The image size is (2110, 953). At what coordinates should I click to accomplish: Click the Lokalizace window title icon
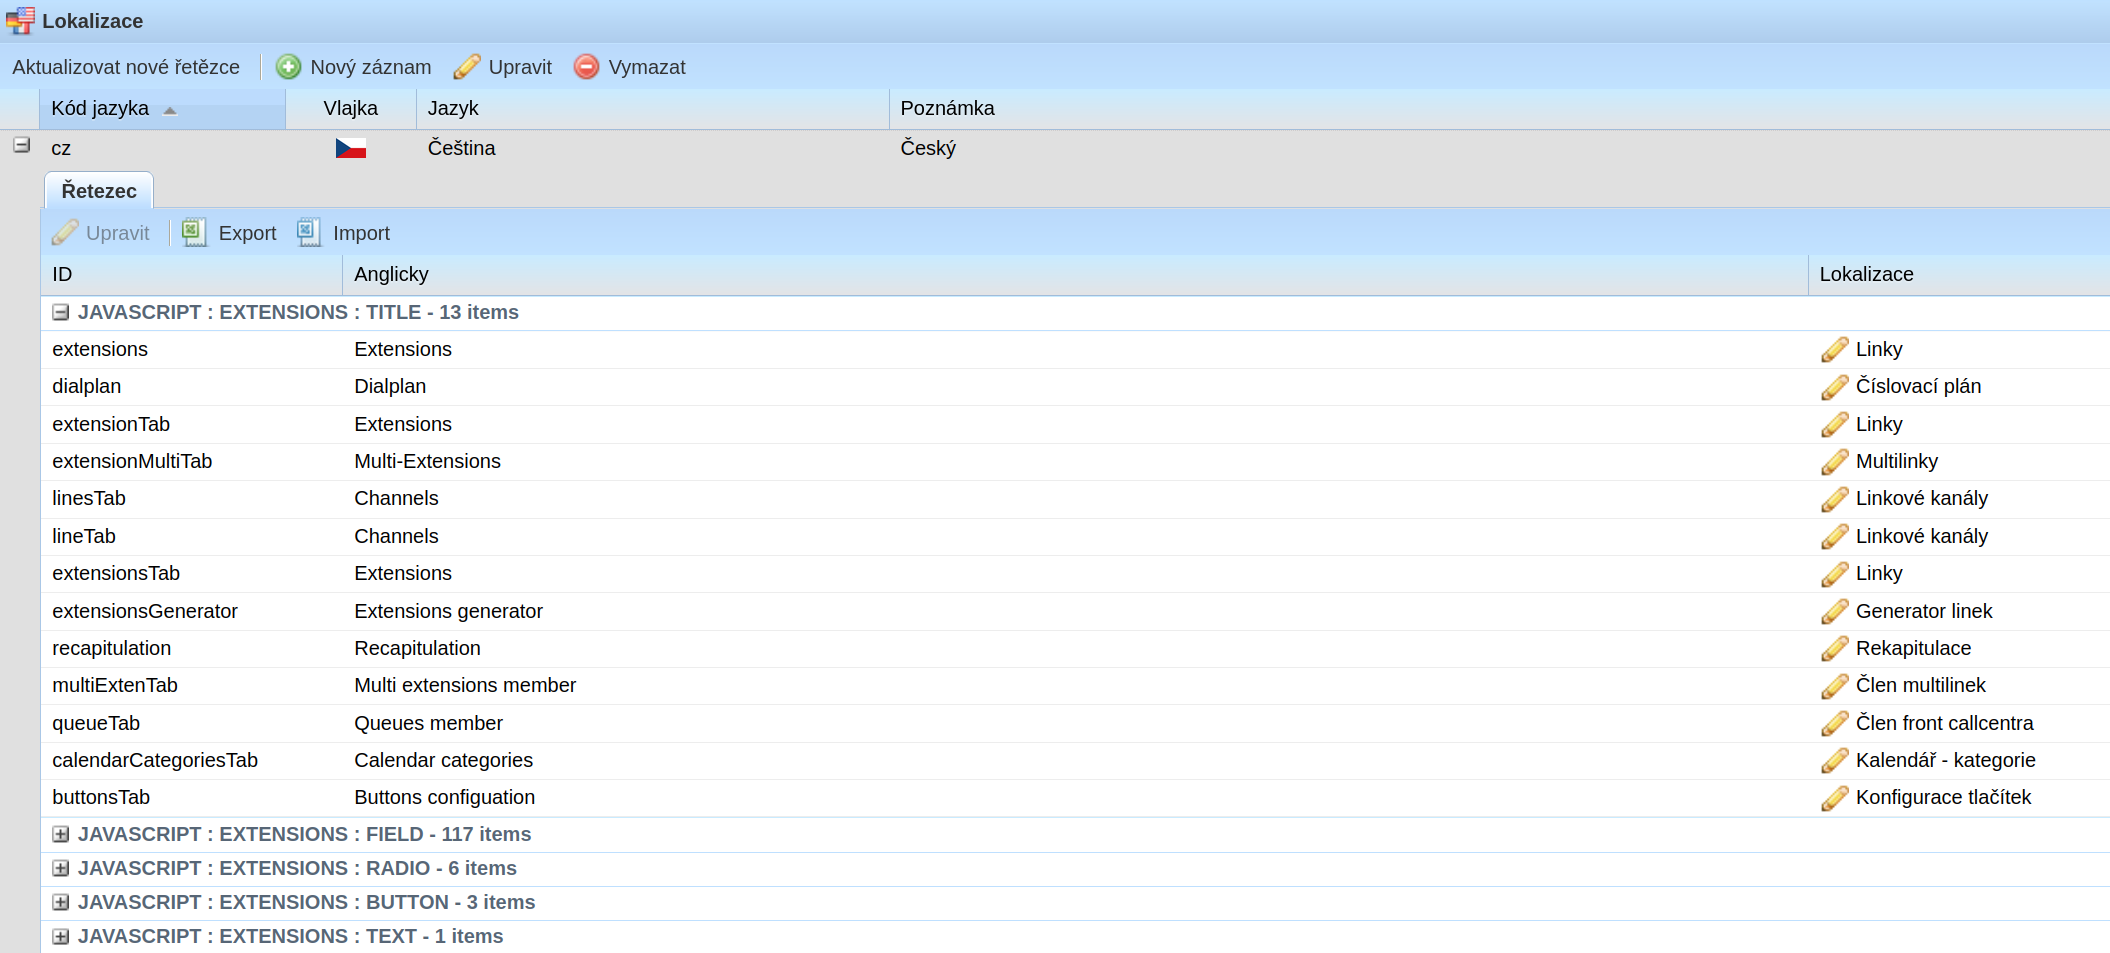[20, 20]
